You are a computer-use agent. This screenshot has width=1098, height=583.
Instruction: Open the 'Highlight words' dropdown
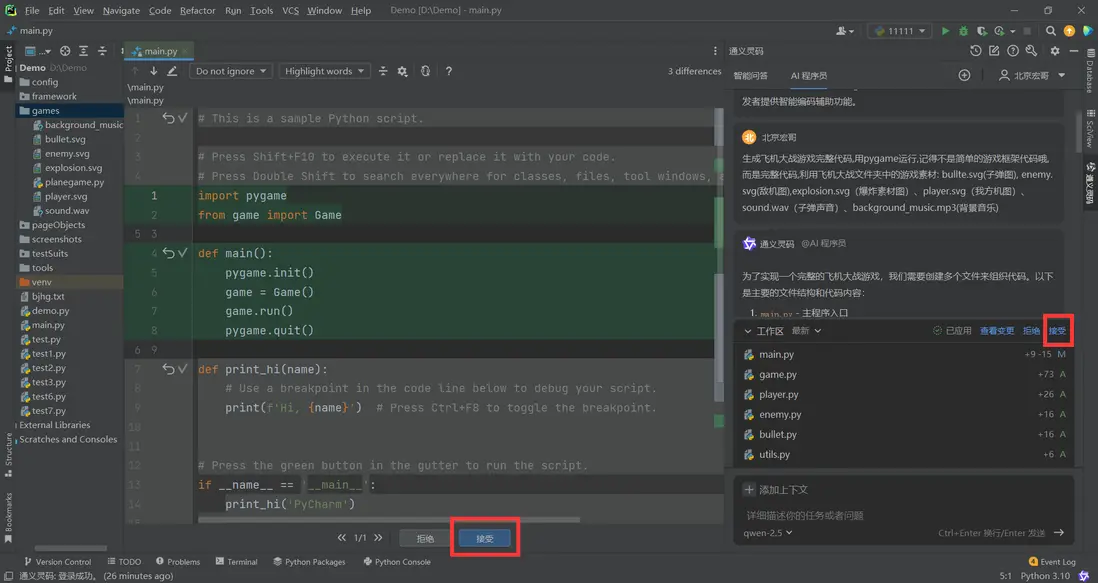[x=324, y=71]
